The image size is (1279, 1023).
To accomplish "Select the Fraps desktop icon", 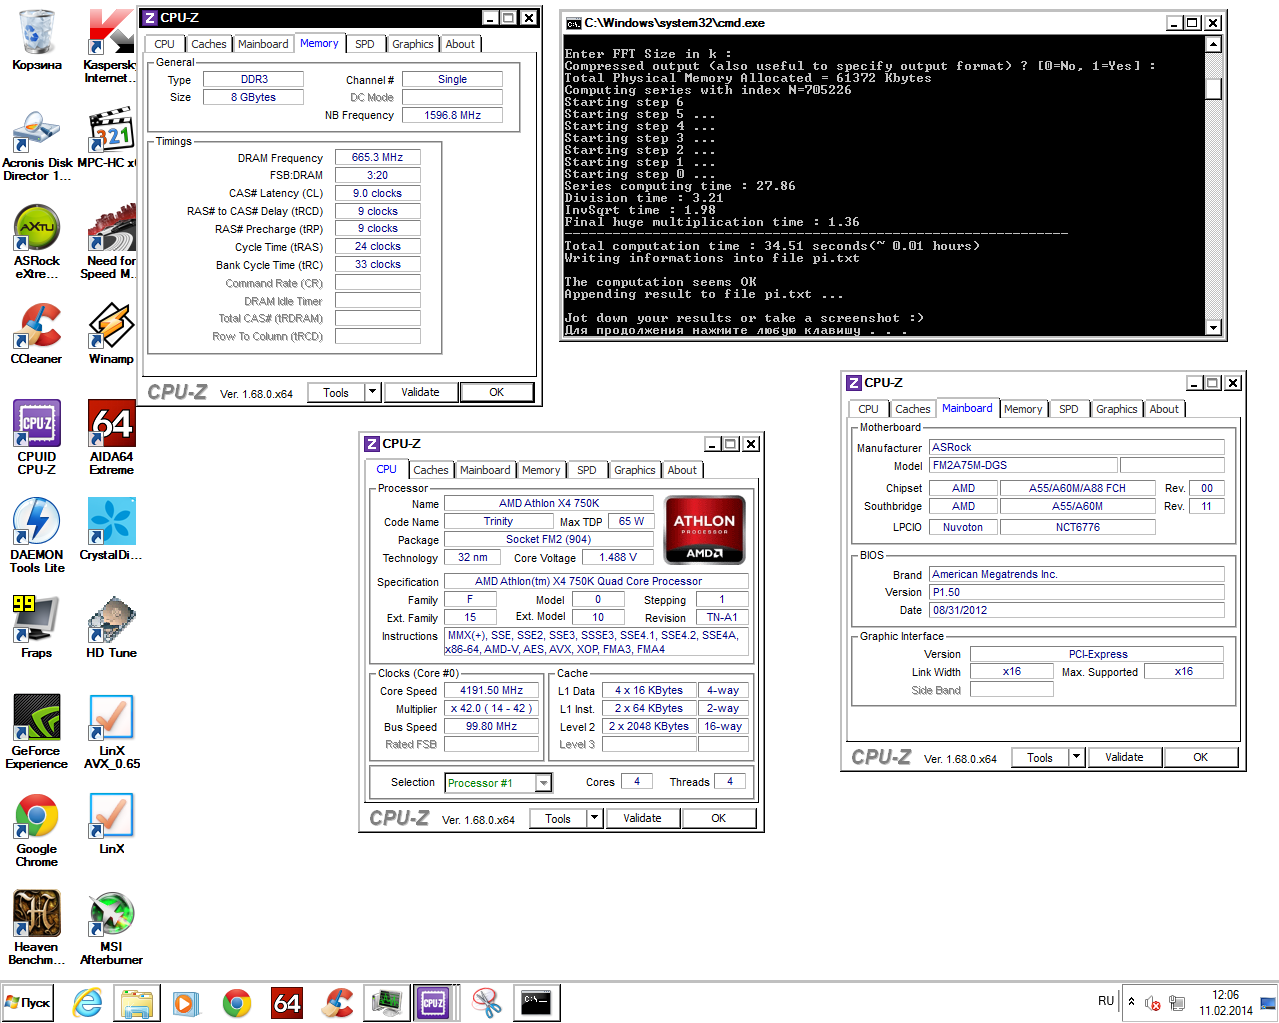I will [x=37, y=627].
